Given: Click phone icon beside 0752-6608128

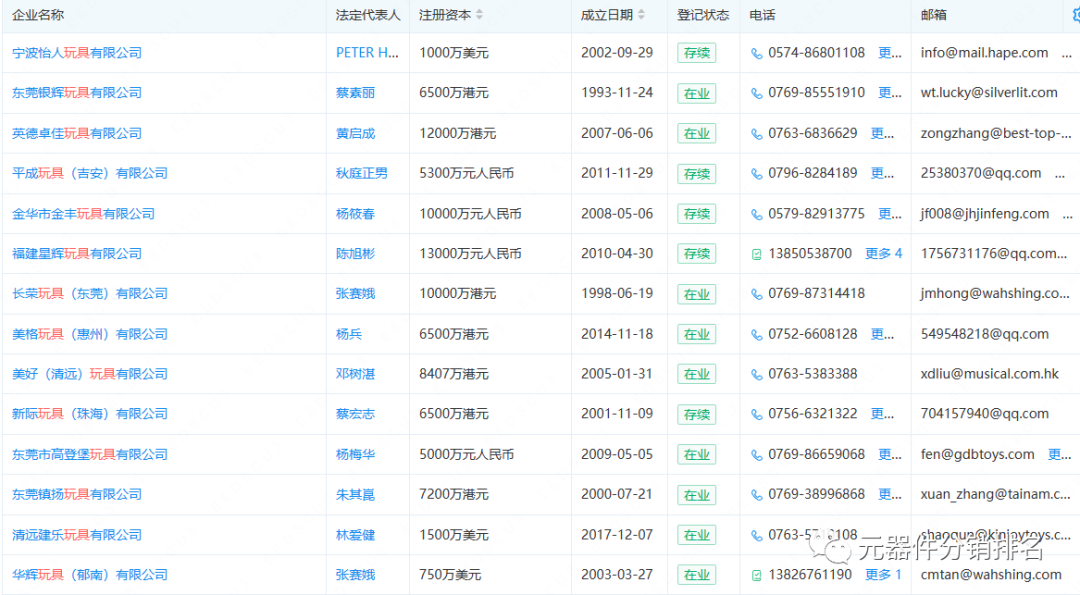Looking at the screenshot, I should pos(756,335).
